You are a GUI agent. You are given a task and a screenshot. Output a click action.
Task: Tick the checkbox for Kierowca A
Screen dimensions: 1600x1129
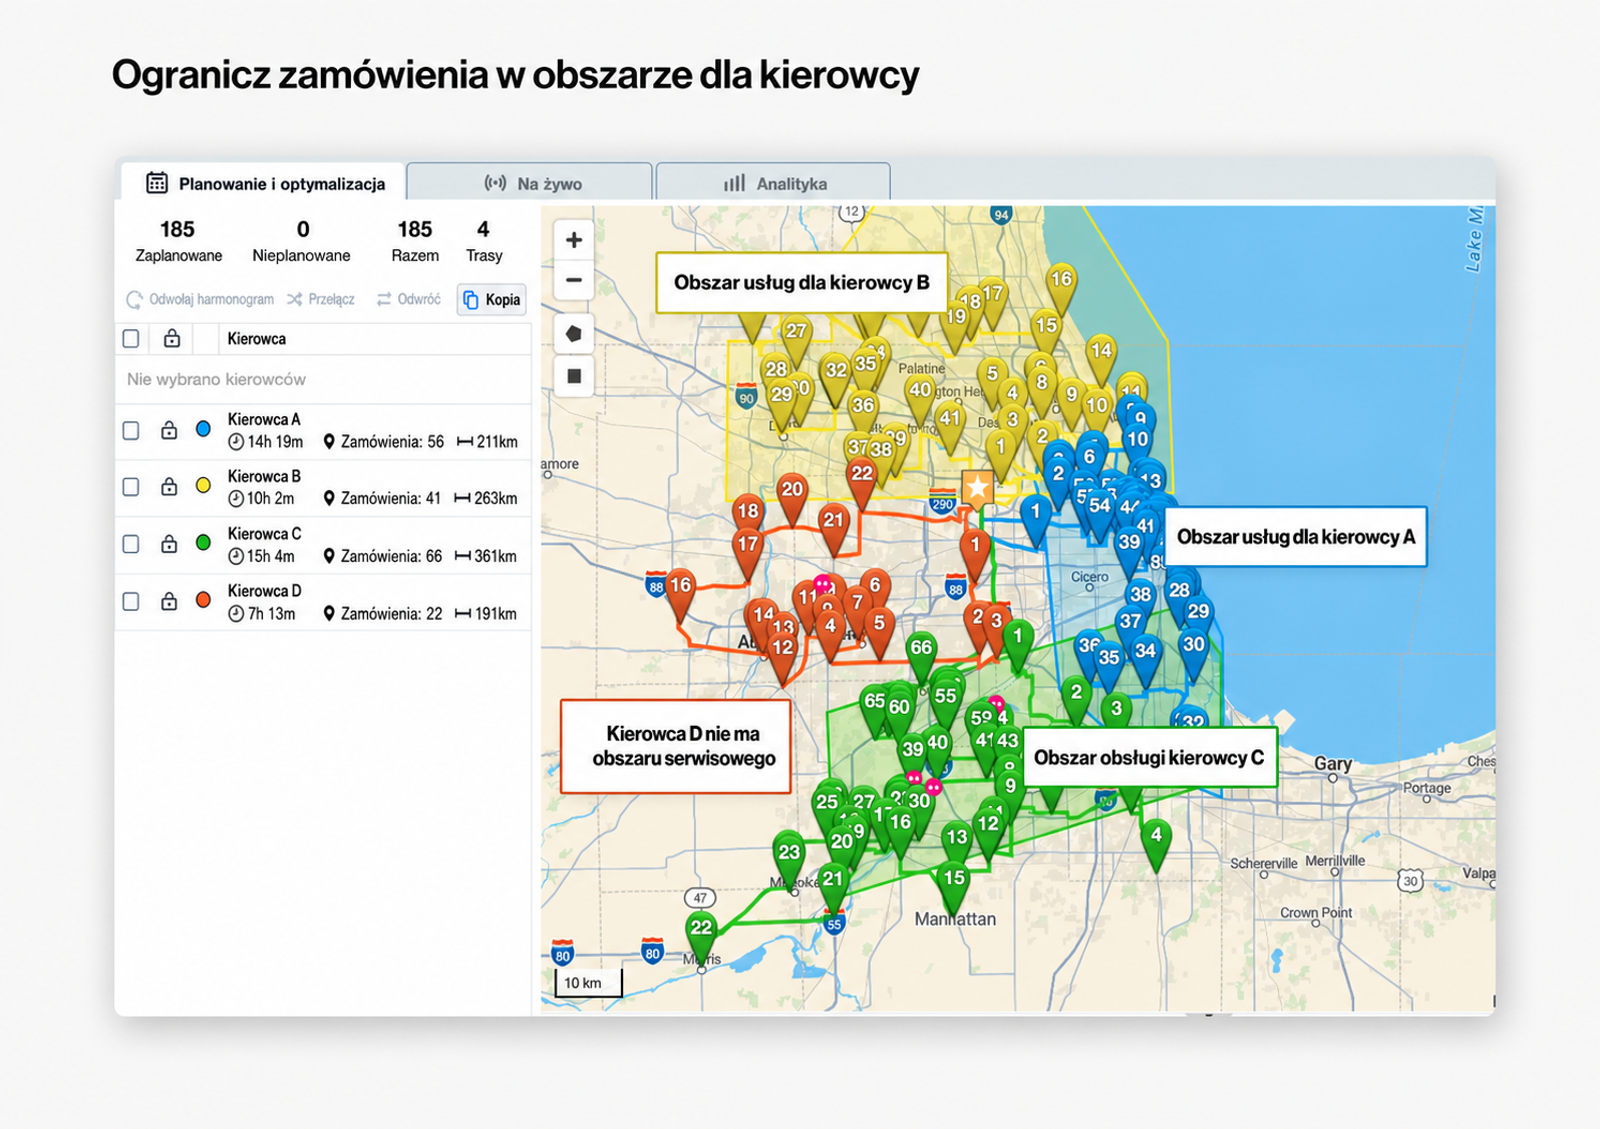point(131,430)
